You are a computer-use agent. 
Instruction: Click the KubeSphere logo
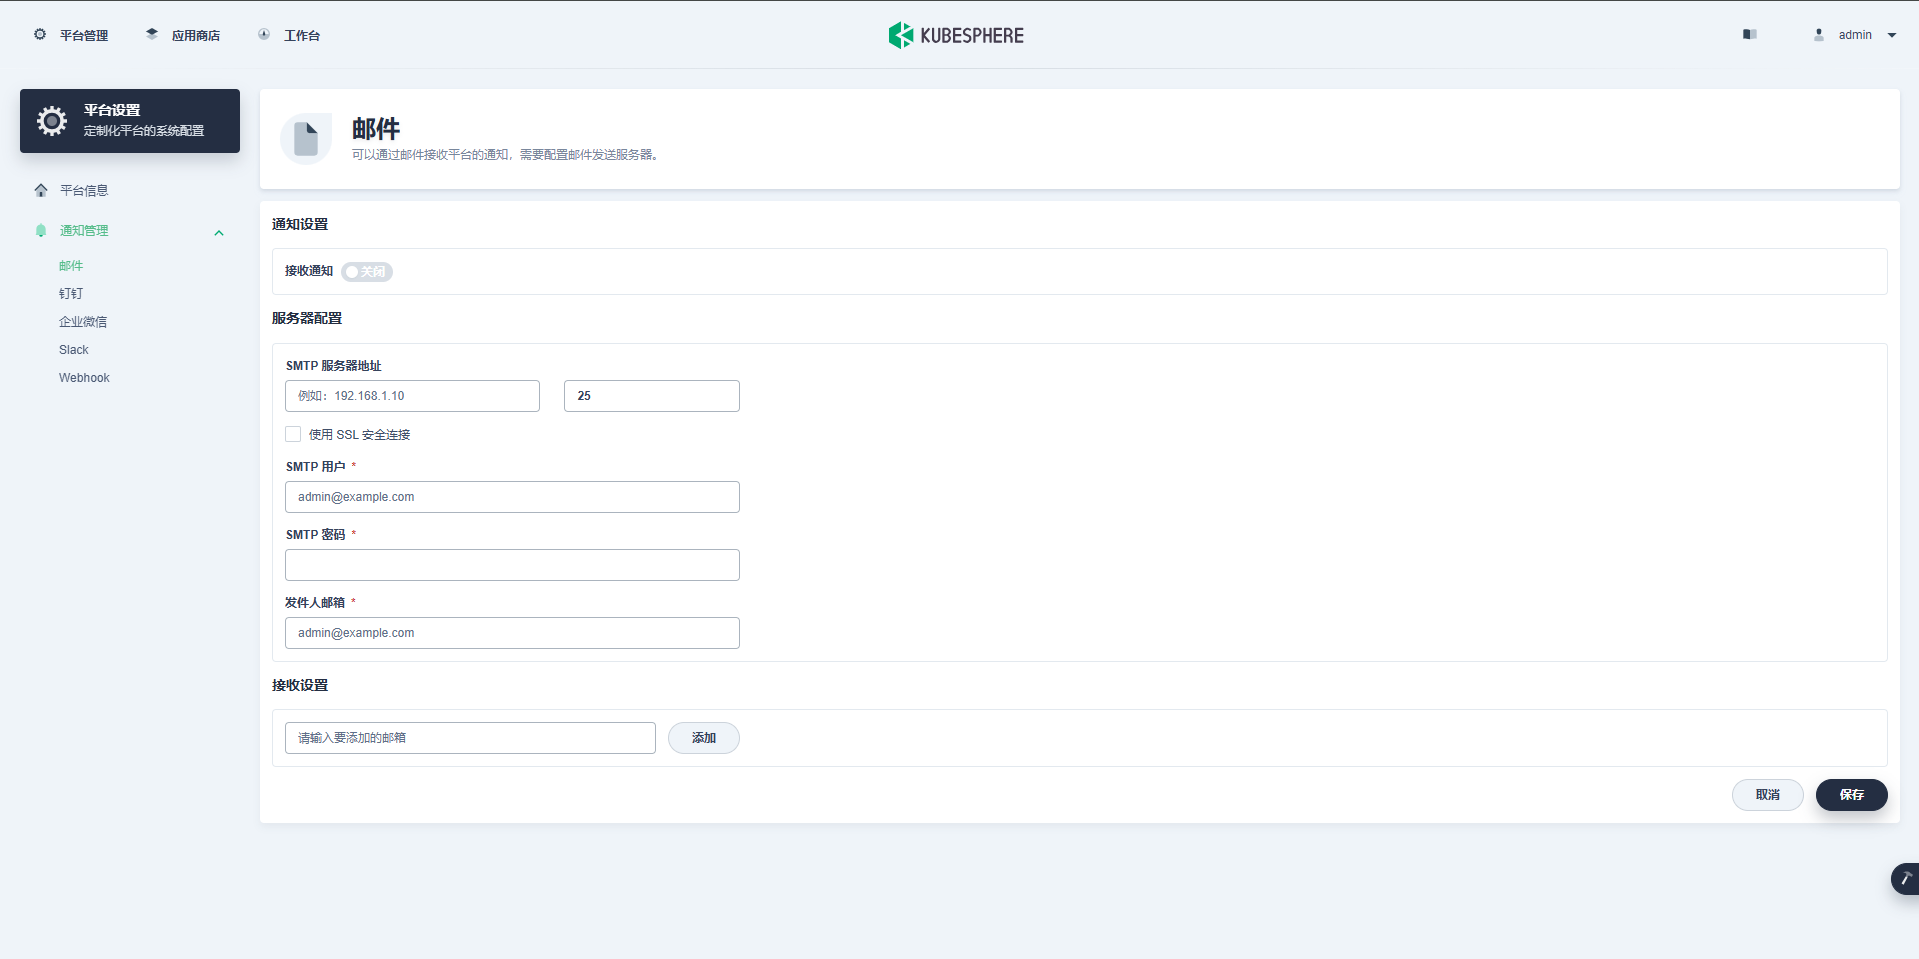coord(956,35)
